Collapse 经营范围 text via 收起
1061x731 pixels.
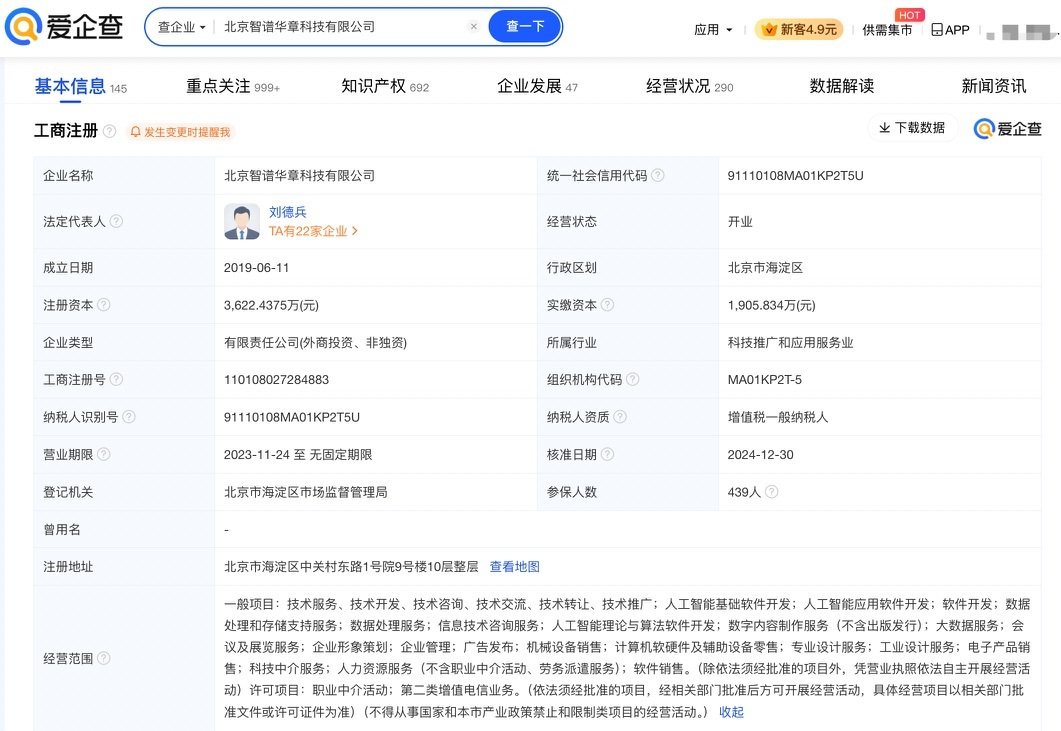click(731, 712)
